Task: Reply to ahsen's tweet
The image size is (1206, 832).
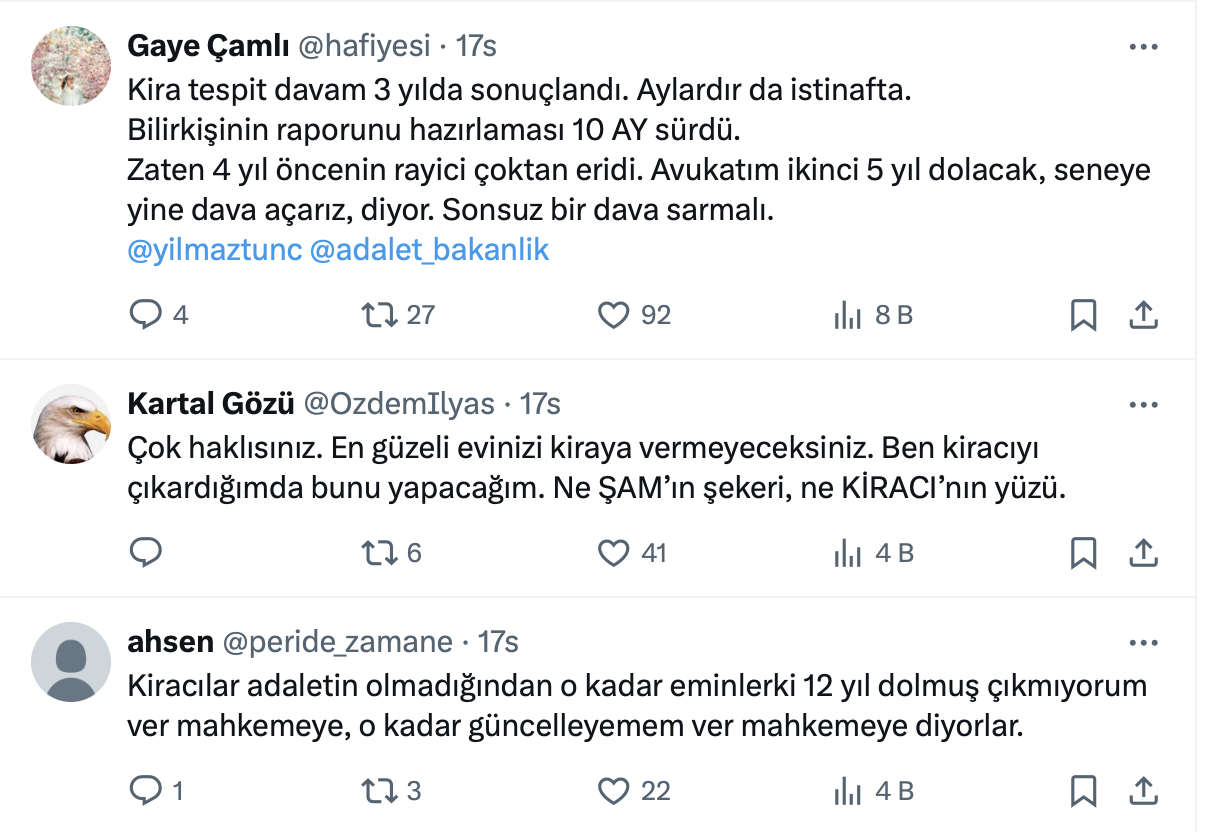Action: (146, 791)
